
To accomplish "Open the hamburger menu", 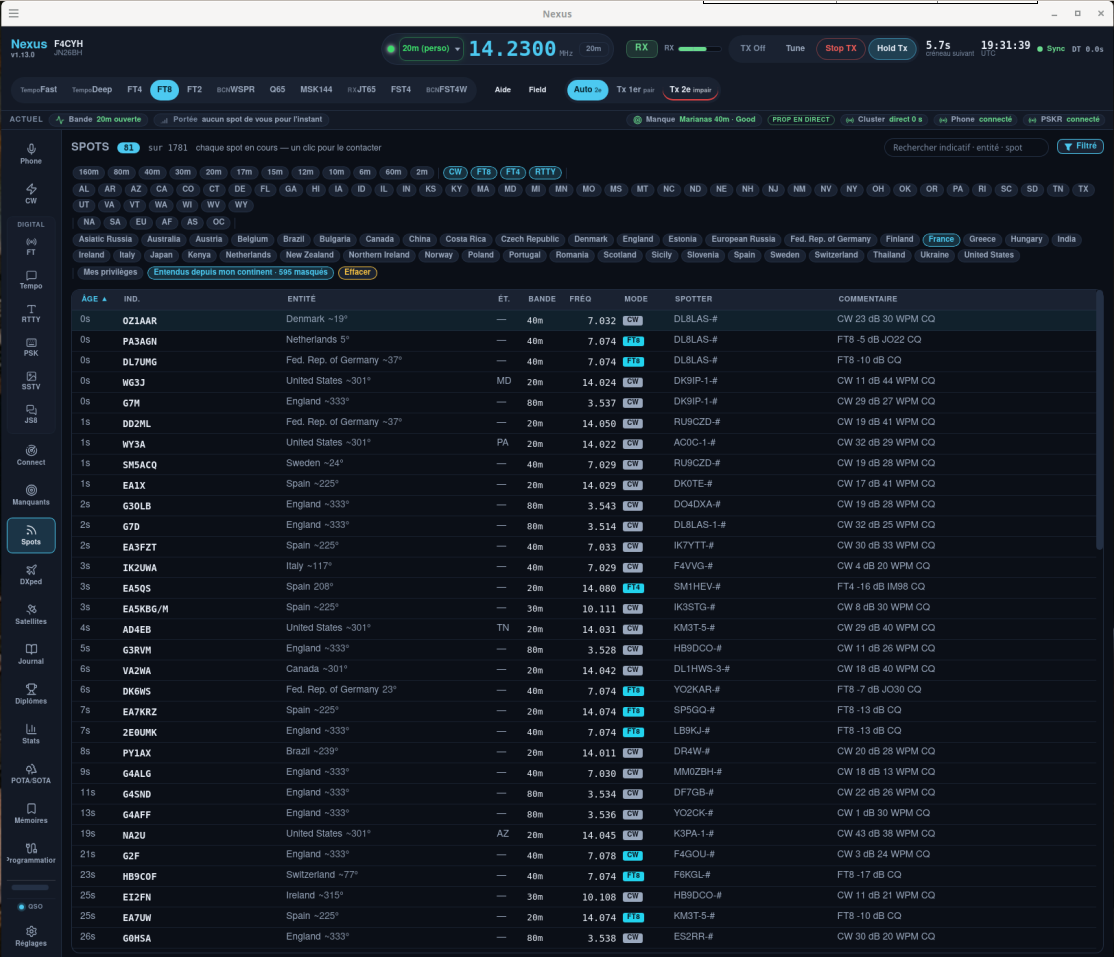I will point(13,13).
